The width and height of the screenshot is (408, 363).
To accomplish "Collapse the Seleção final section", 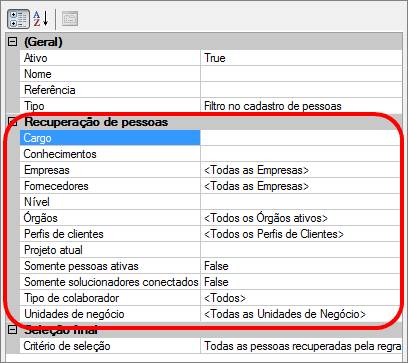I will [x=12, y=330].
